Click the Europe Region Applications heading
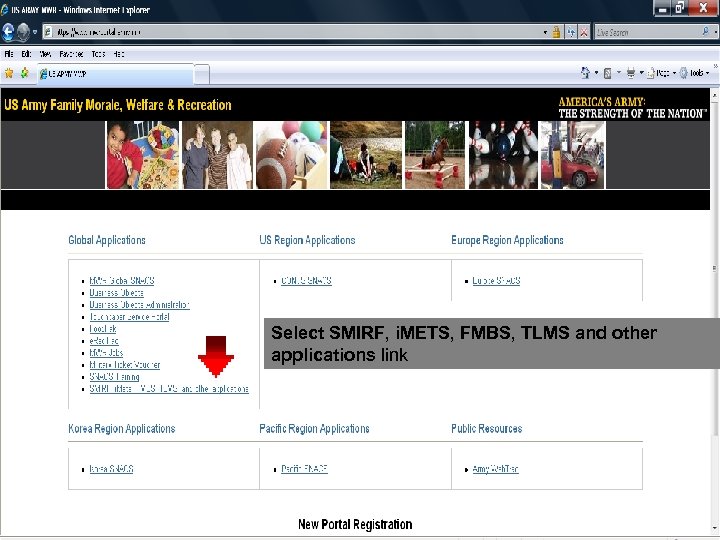Image resolution: width=720 pixels, height=540 pixels. (507, 240)
